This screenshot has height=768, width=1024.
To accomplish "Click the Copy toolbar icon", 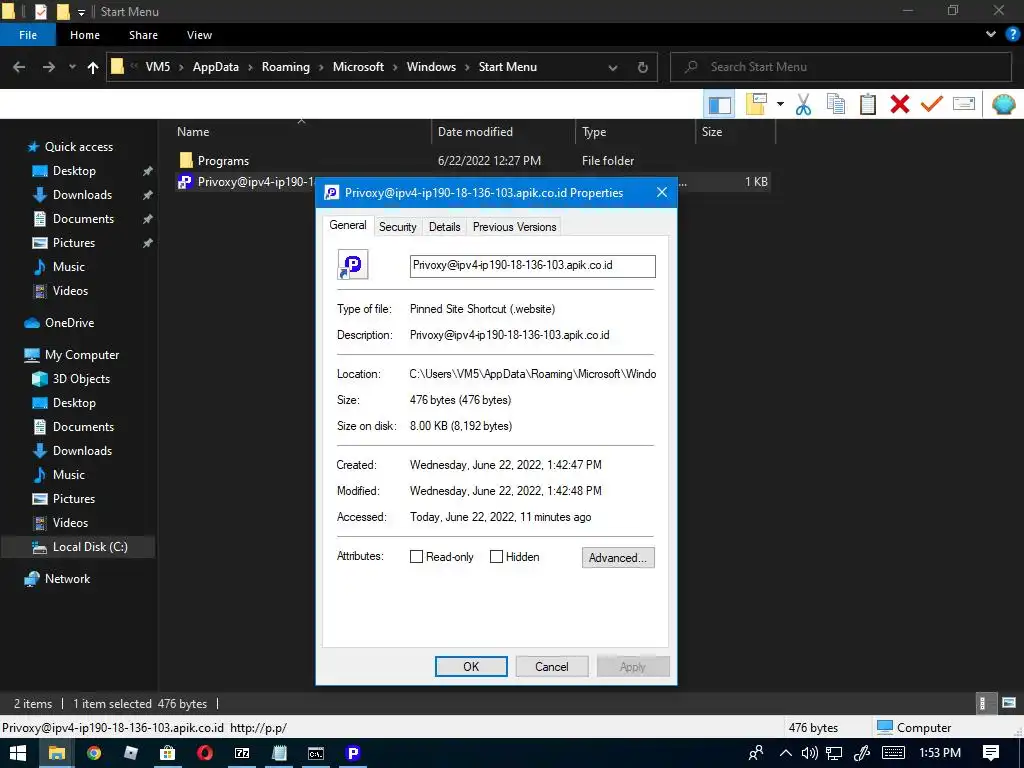I will pyautogui.click(x=836, y=104).
